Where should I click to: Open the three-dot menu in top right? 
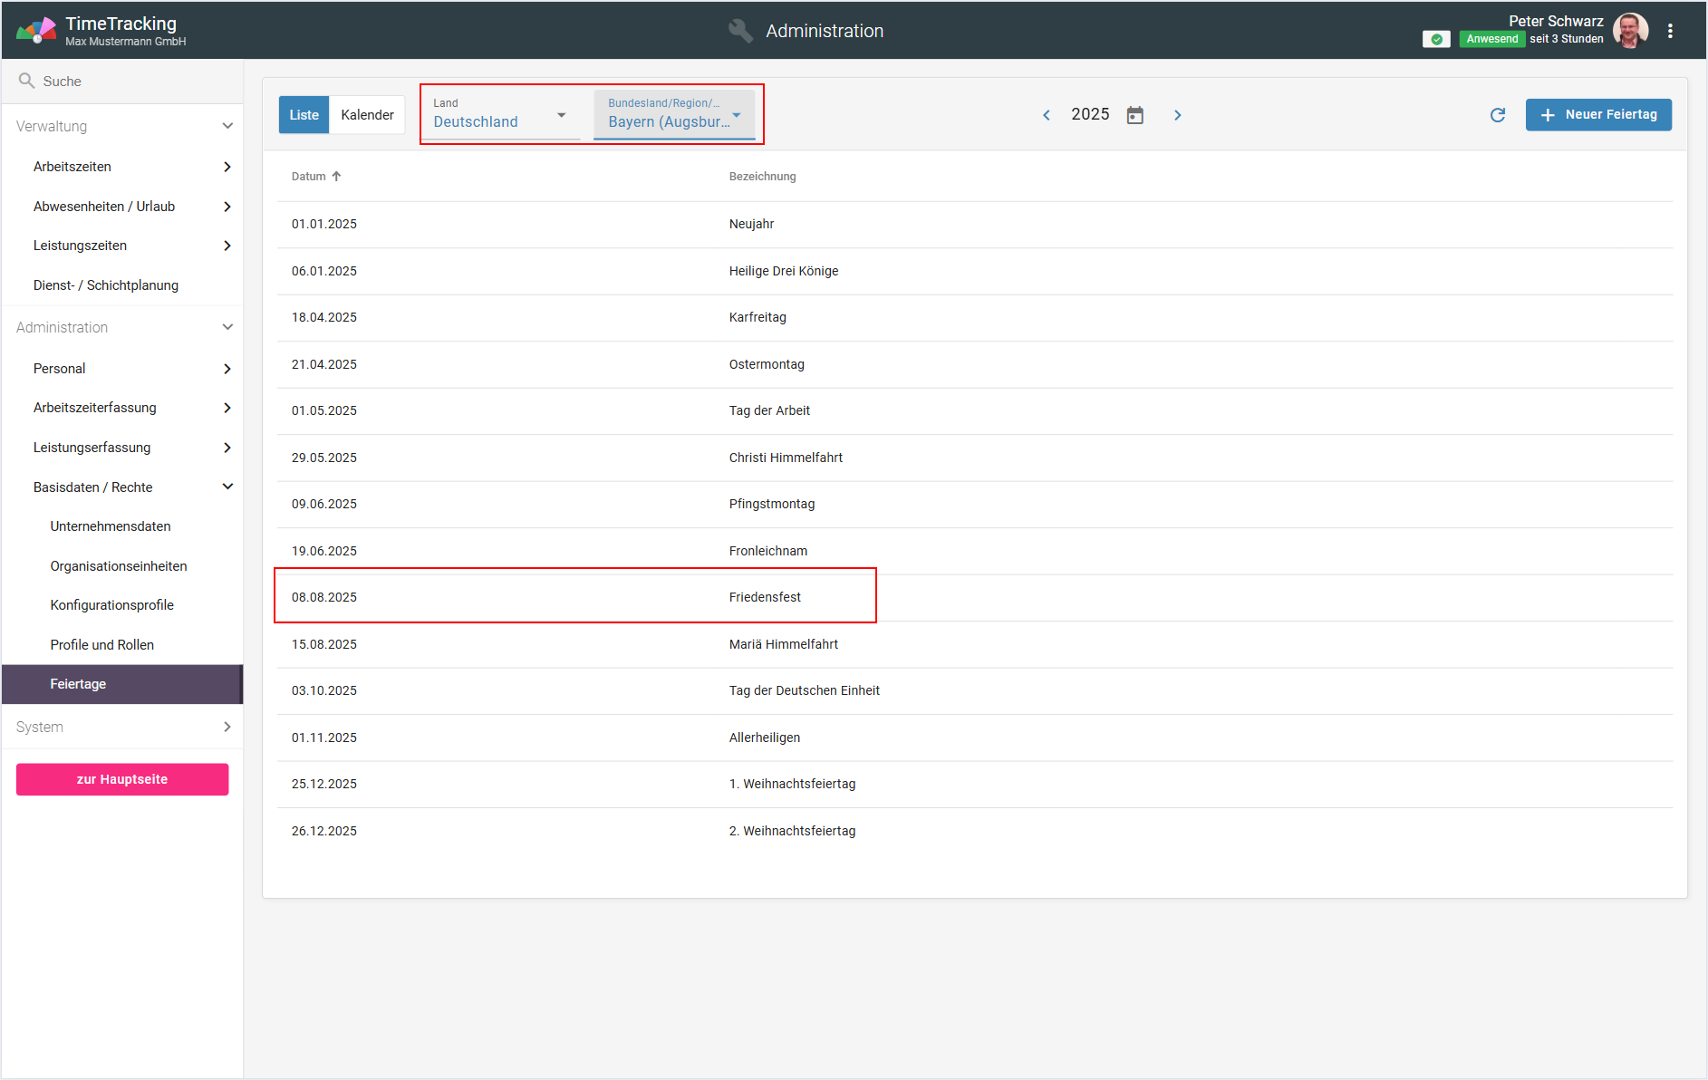(x=1670, y=31)
